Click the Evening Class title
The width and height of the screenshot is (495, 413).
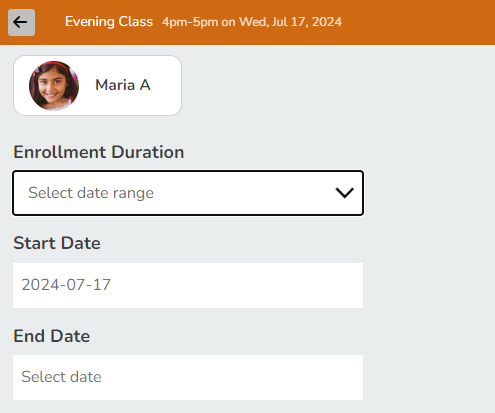point(109,22)
